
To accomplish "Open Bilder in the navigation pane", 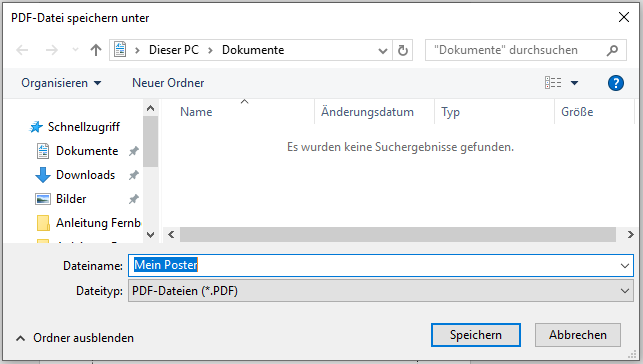I will (71, 199).
